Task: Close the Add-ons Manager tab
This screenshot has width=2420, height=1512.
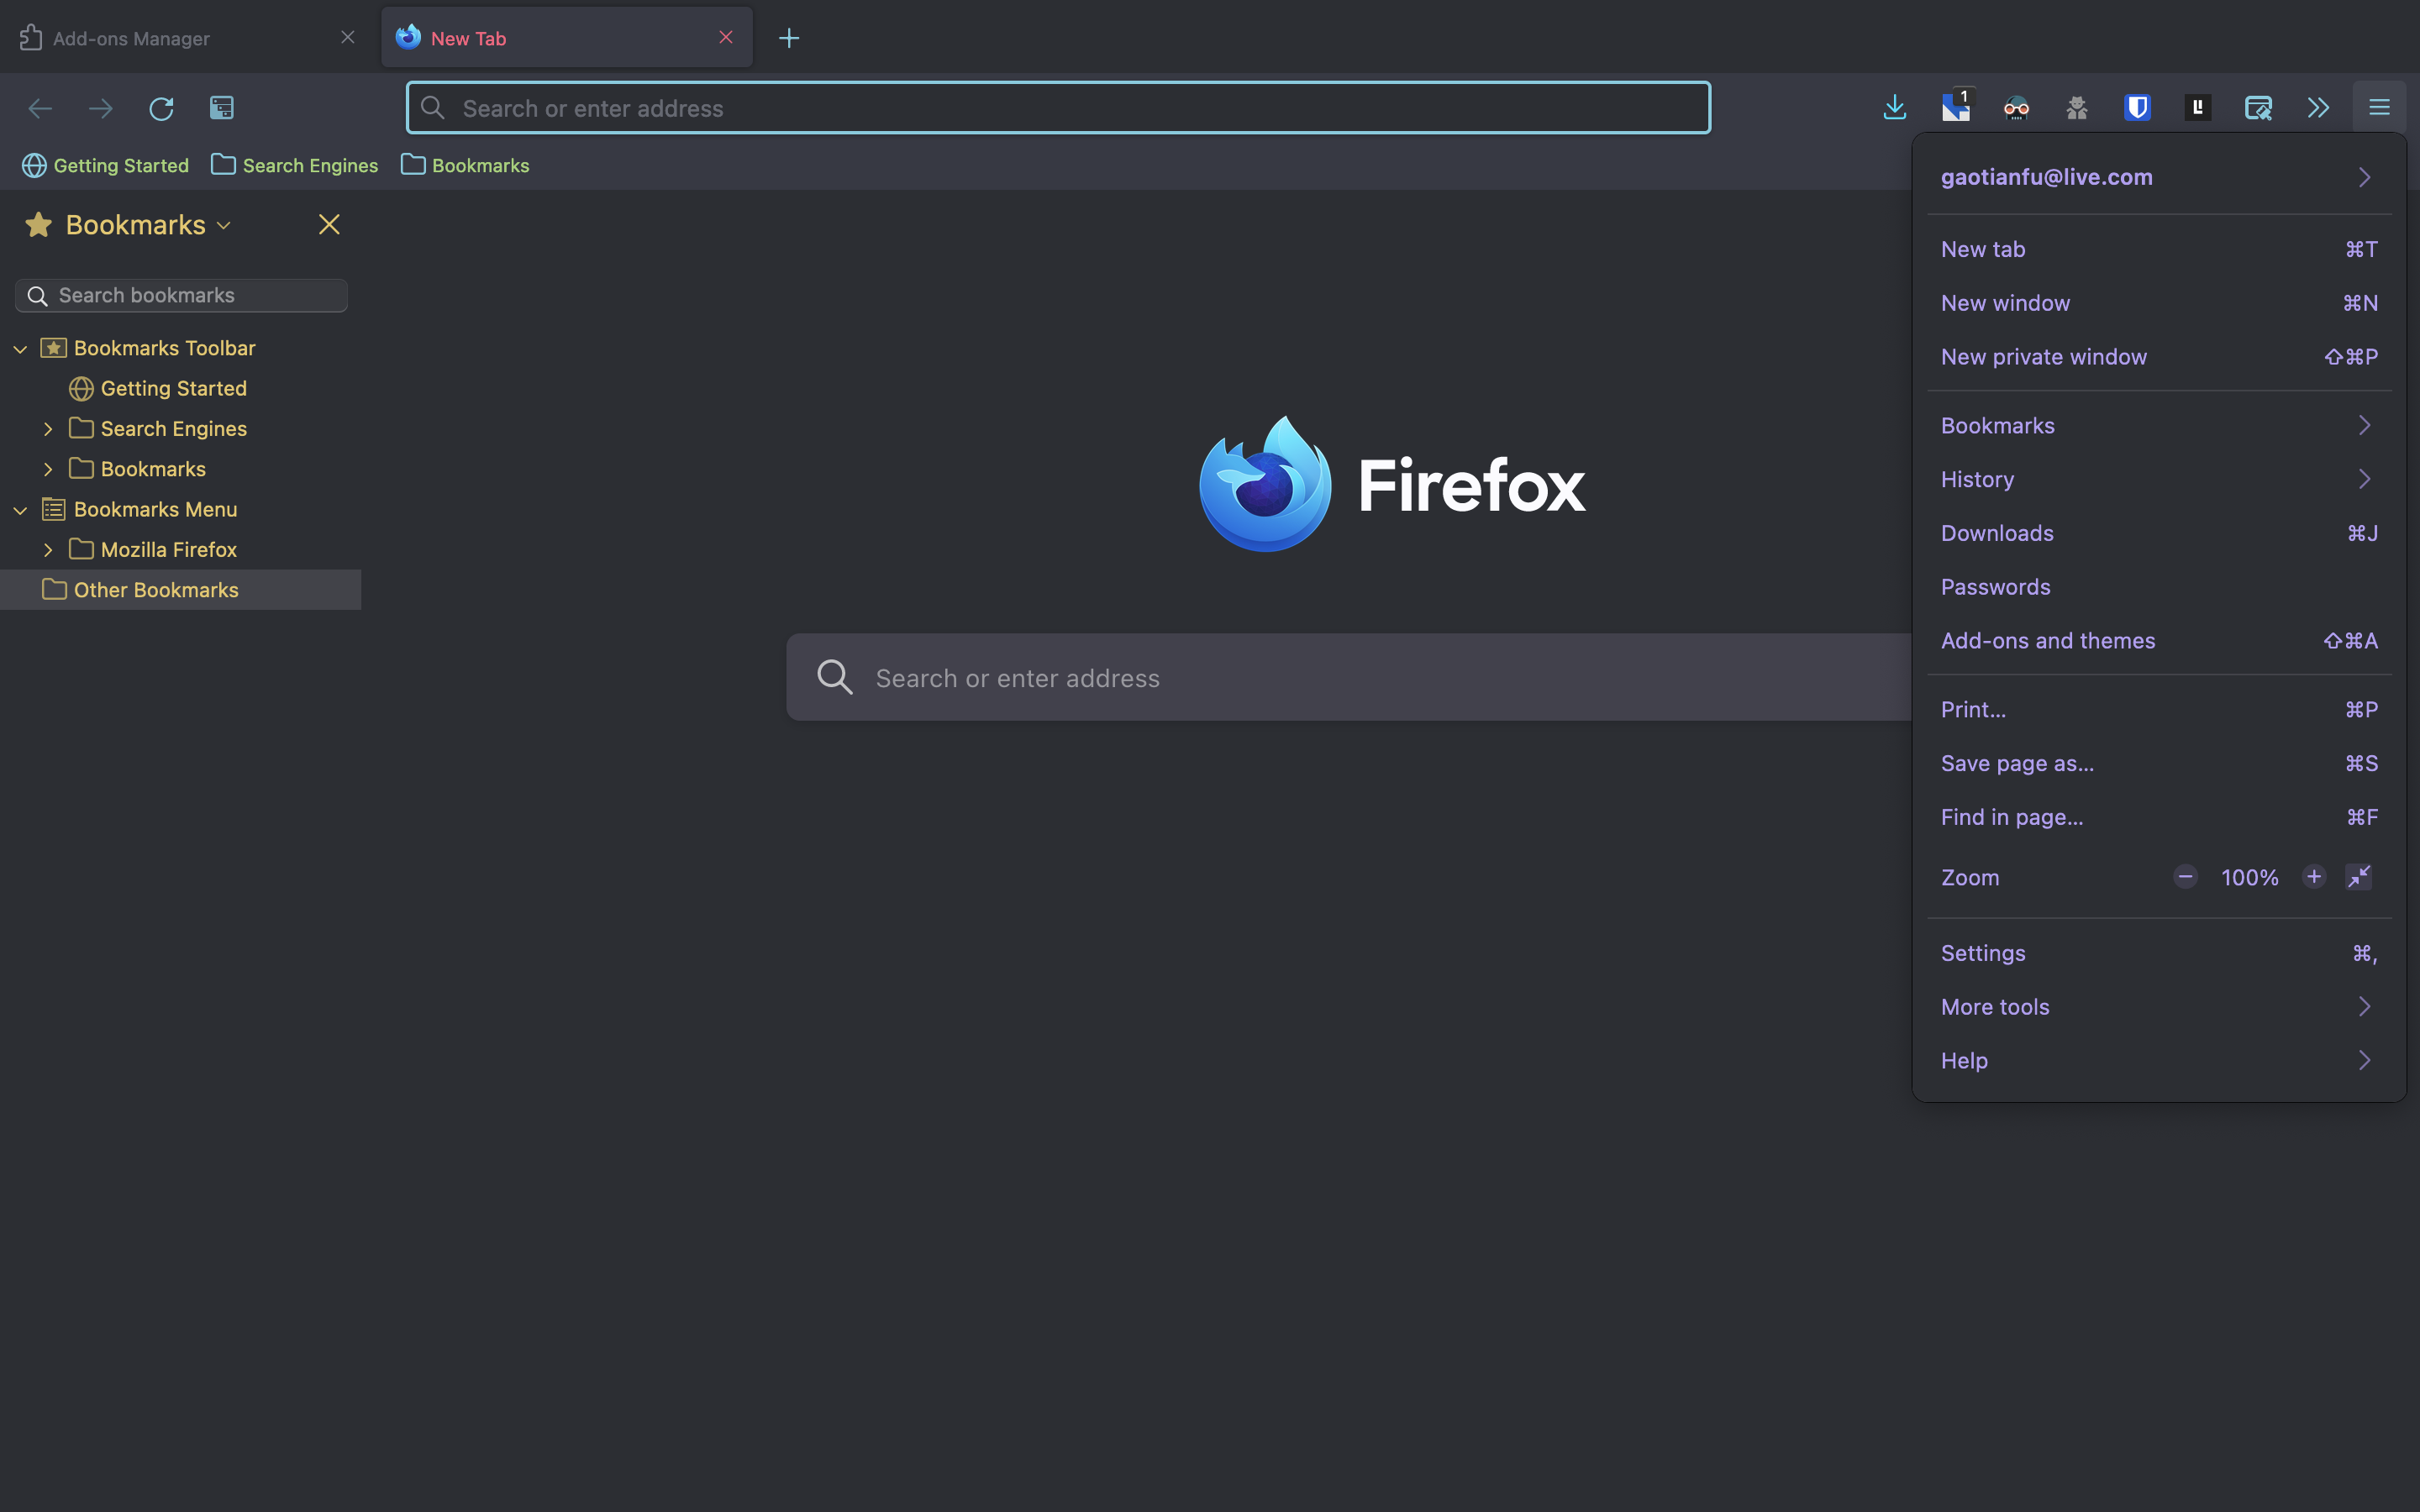Action: coord(348,37)
